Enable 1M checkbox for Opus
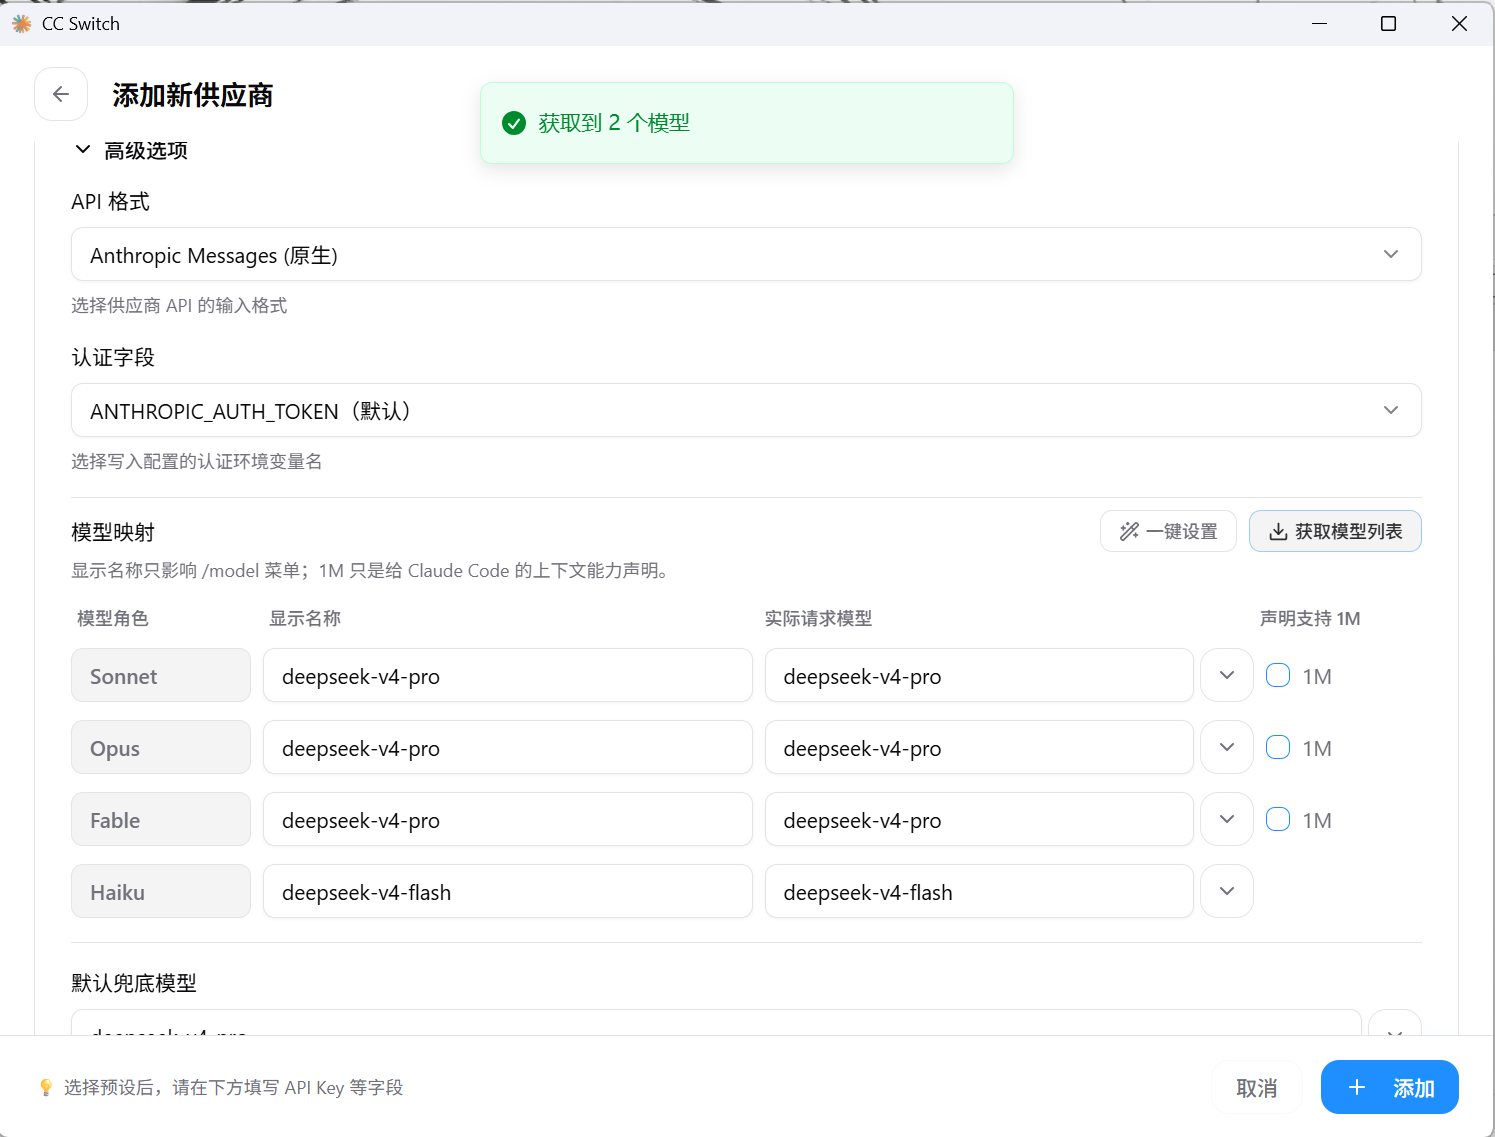1495x1137 pixels. tap(1278, 747)
